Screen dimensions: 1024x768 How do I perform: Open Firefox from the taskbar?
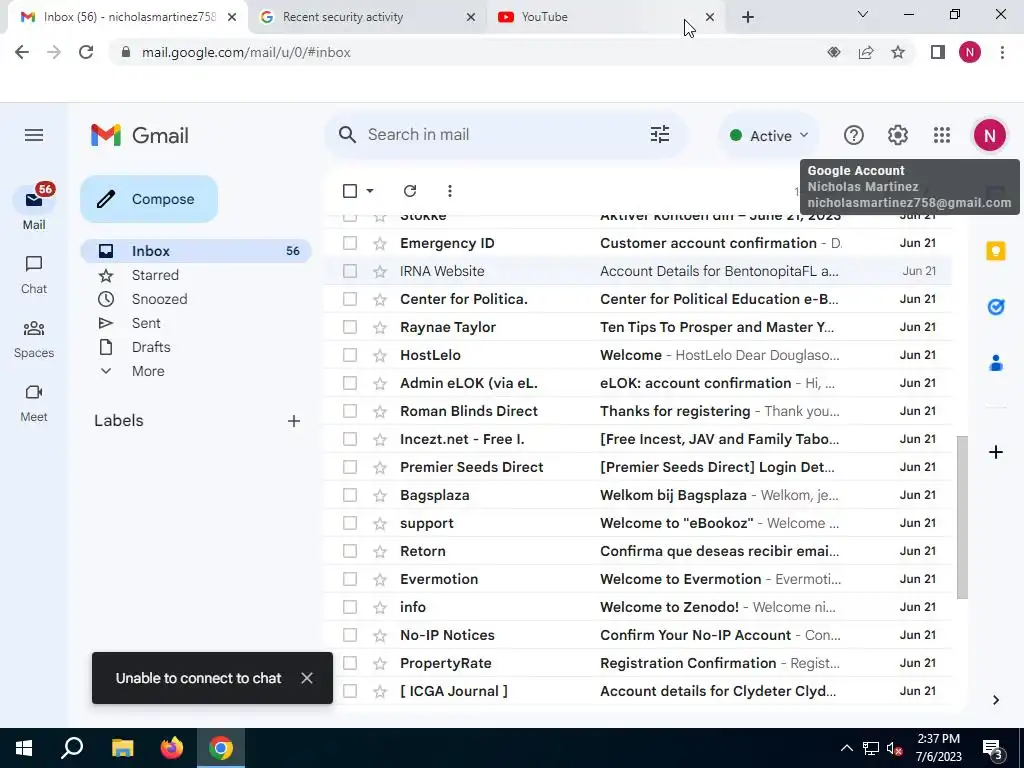(x=172, y=748)
